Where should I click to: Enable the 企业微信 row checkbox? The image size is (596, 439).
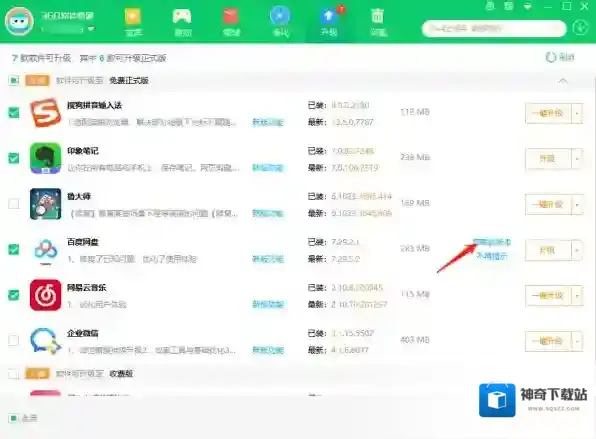click(x=14, y=340)
